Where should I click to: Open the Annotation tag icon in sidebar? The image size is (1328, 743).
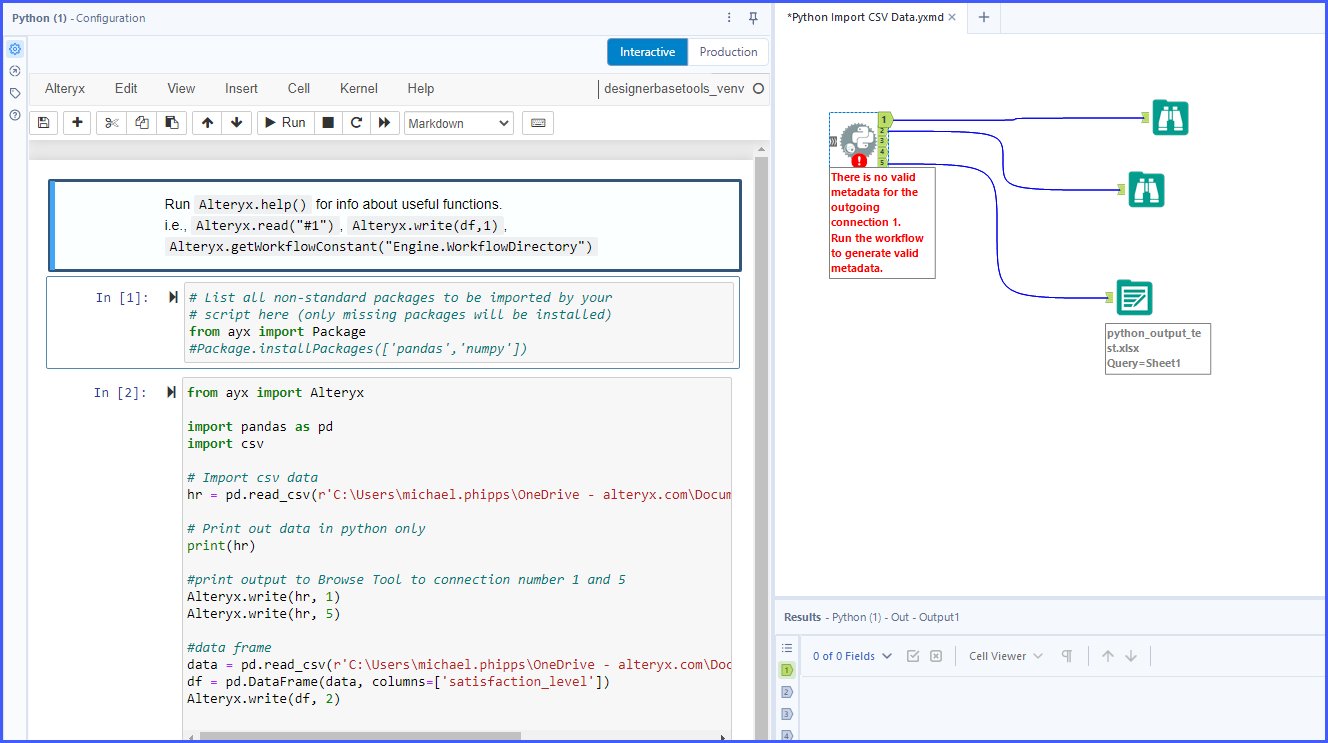[x=15, y=93]
